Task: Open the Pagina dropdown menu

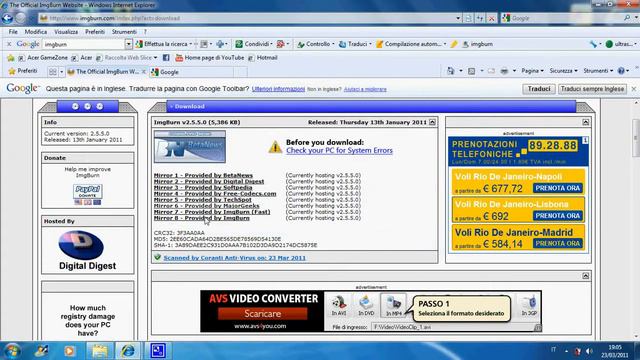Action: click(532, 71)
